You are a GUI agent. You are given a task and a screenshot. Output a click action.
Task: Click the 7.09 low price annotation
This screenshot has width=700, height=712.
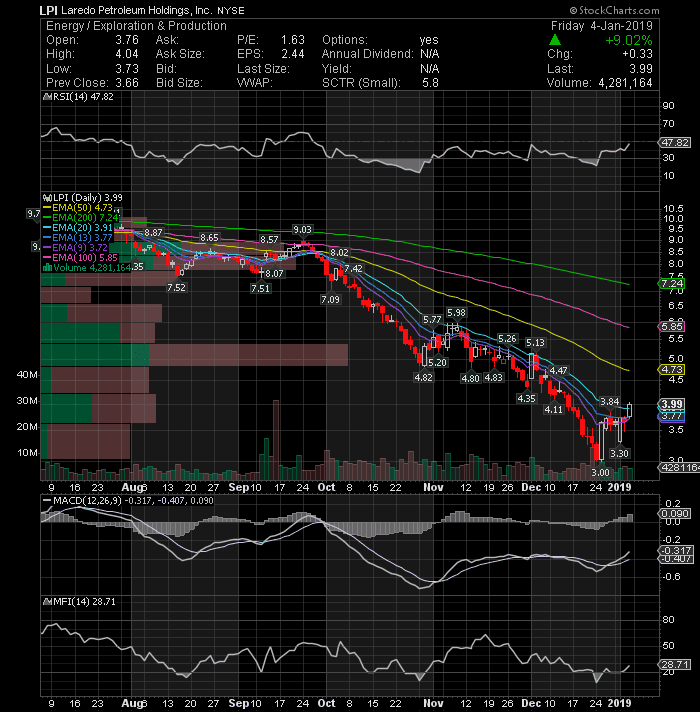pyautogui.click(x=330, y=299)
